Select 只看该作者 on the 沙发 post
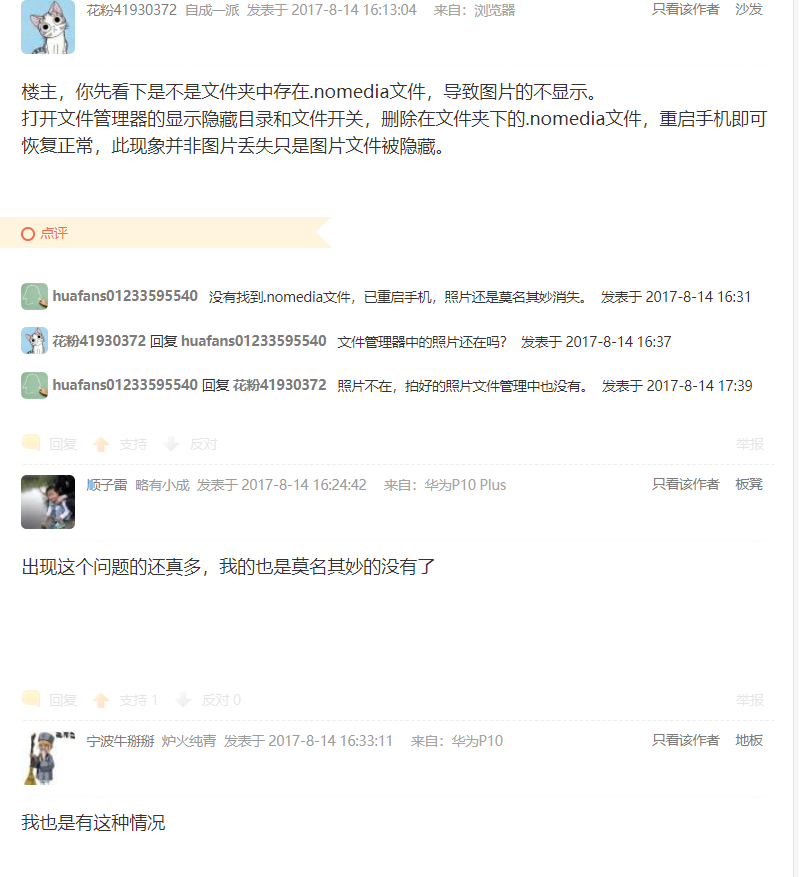The image size is (799, 877). tap(685, 10)
